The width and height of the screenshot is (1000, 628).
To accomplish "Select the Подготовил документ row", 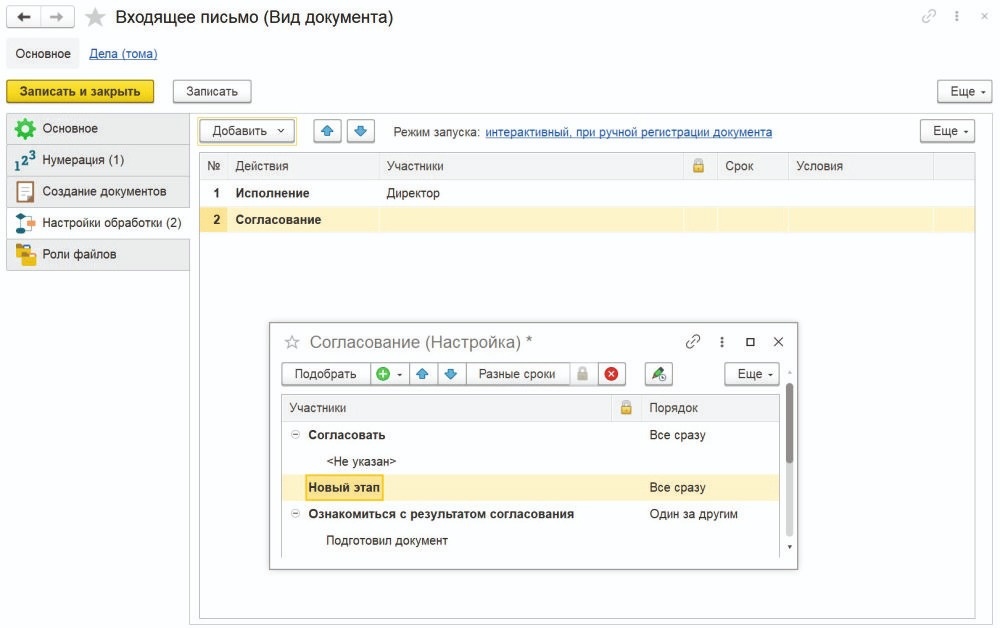I will [x=530, y=540].
